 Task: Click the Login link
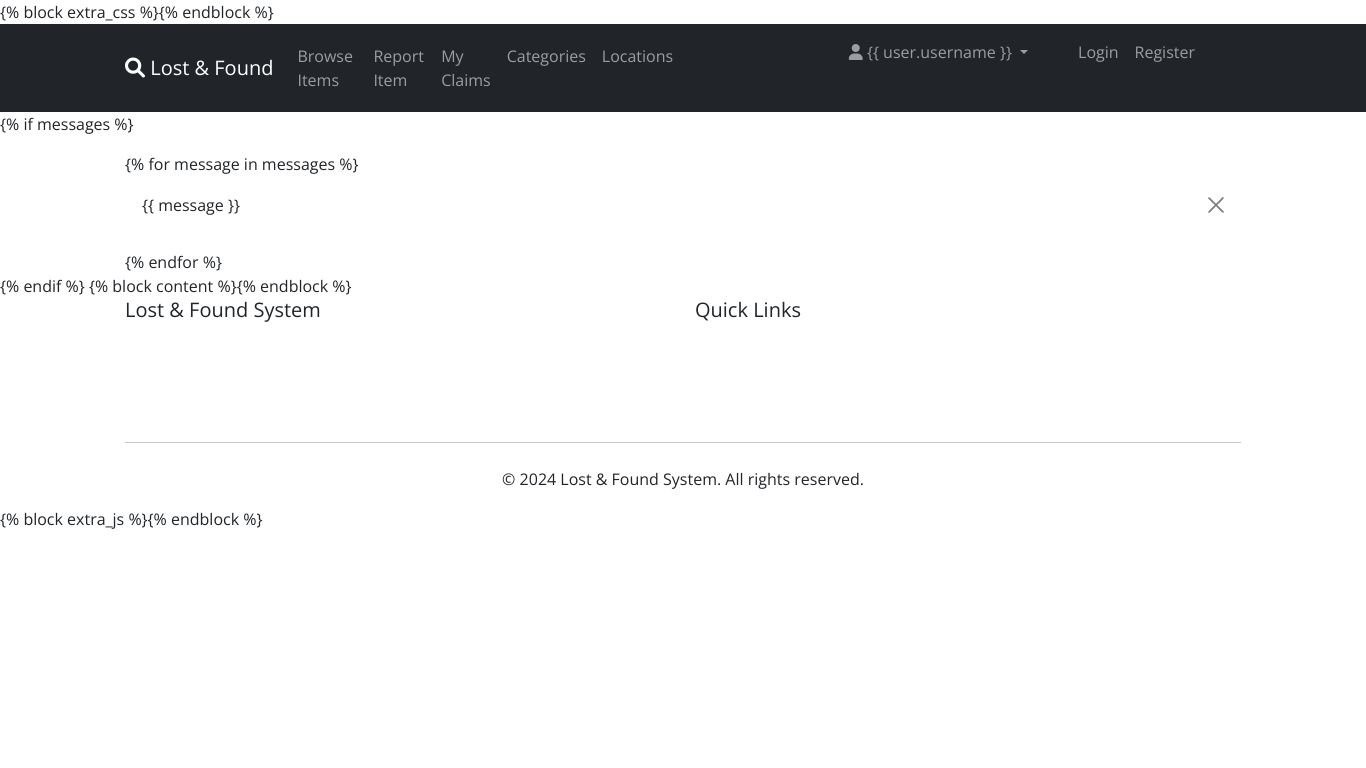point(1097,52)
